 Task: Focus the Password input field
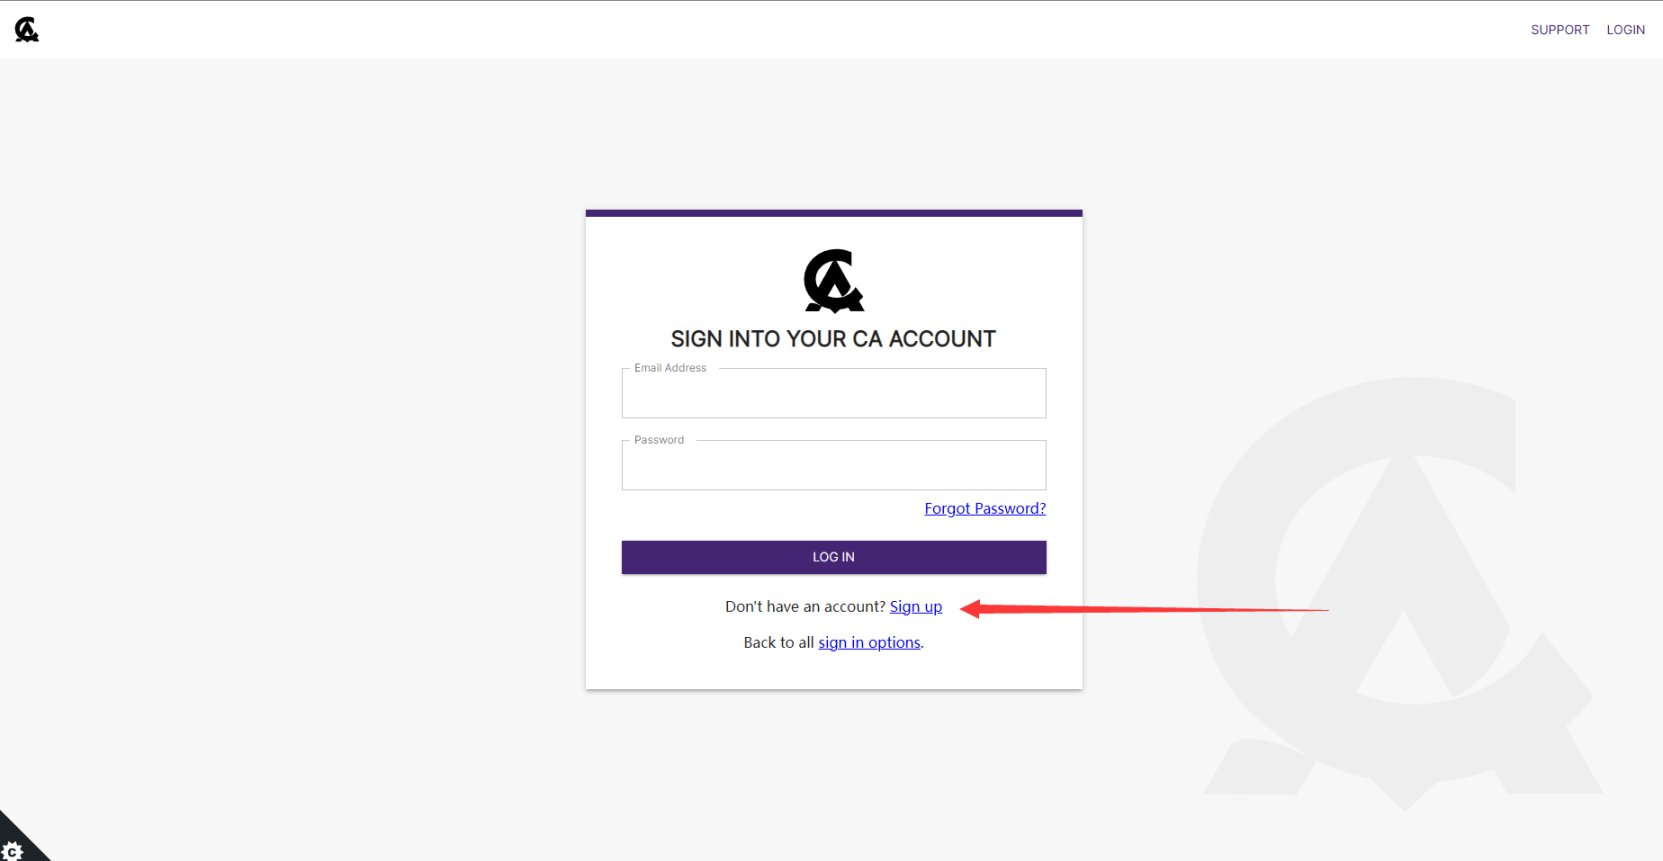(834, 465)
